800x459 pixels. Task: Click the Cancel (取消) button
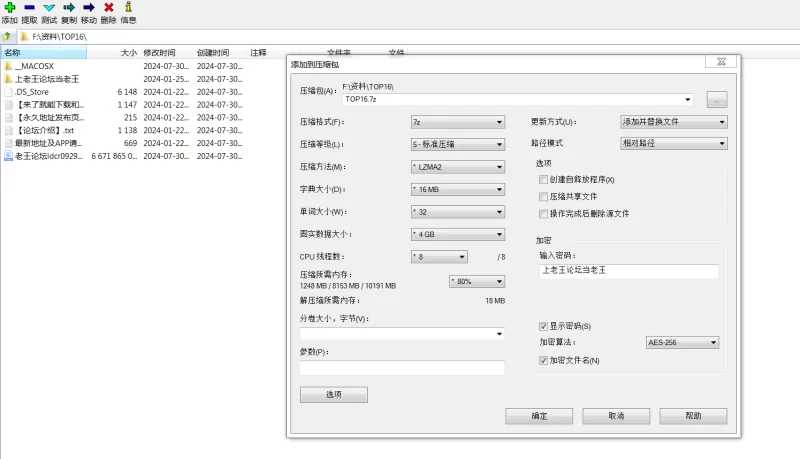pos(617,416)
